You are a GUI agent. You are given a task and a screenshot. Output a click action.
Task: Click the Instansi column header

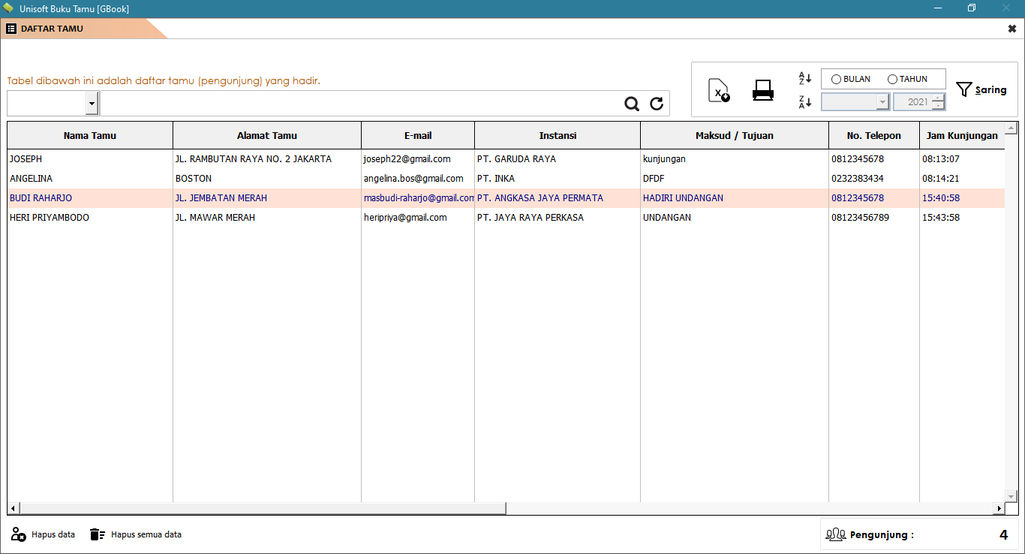557,136
